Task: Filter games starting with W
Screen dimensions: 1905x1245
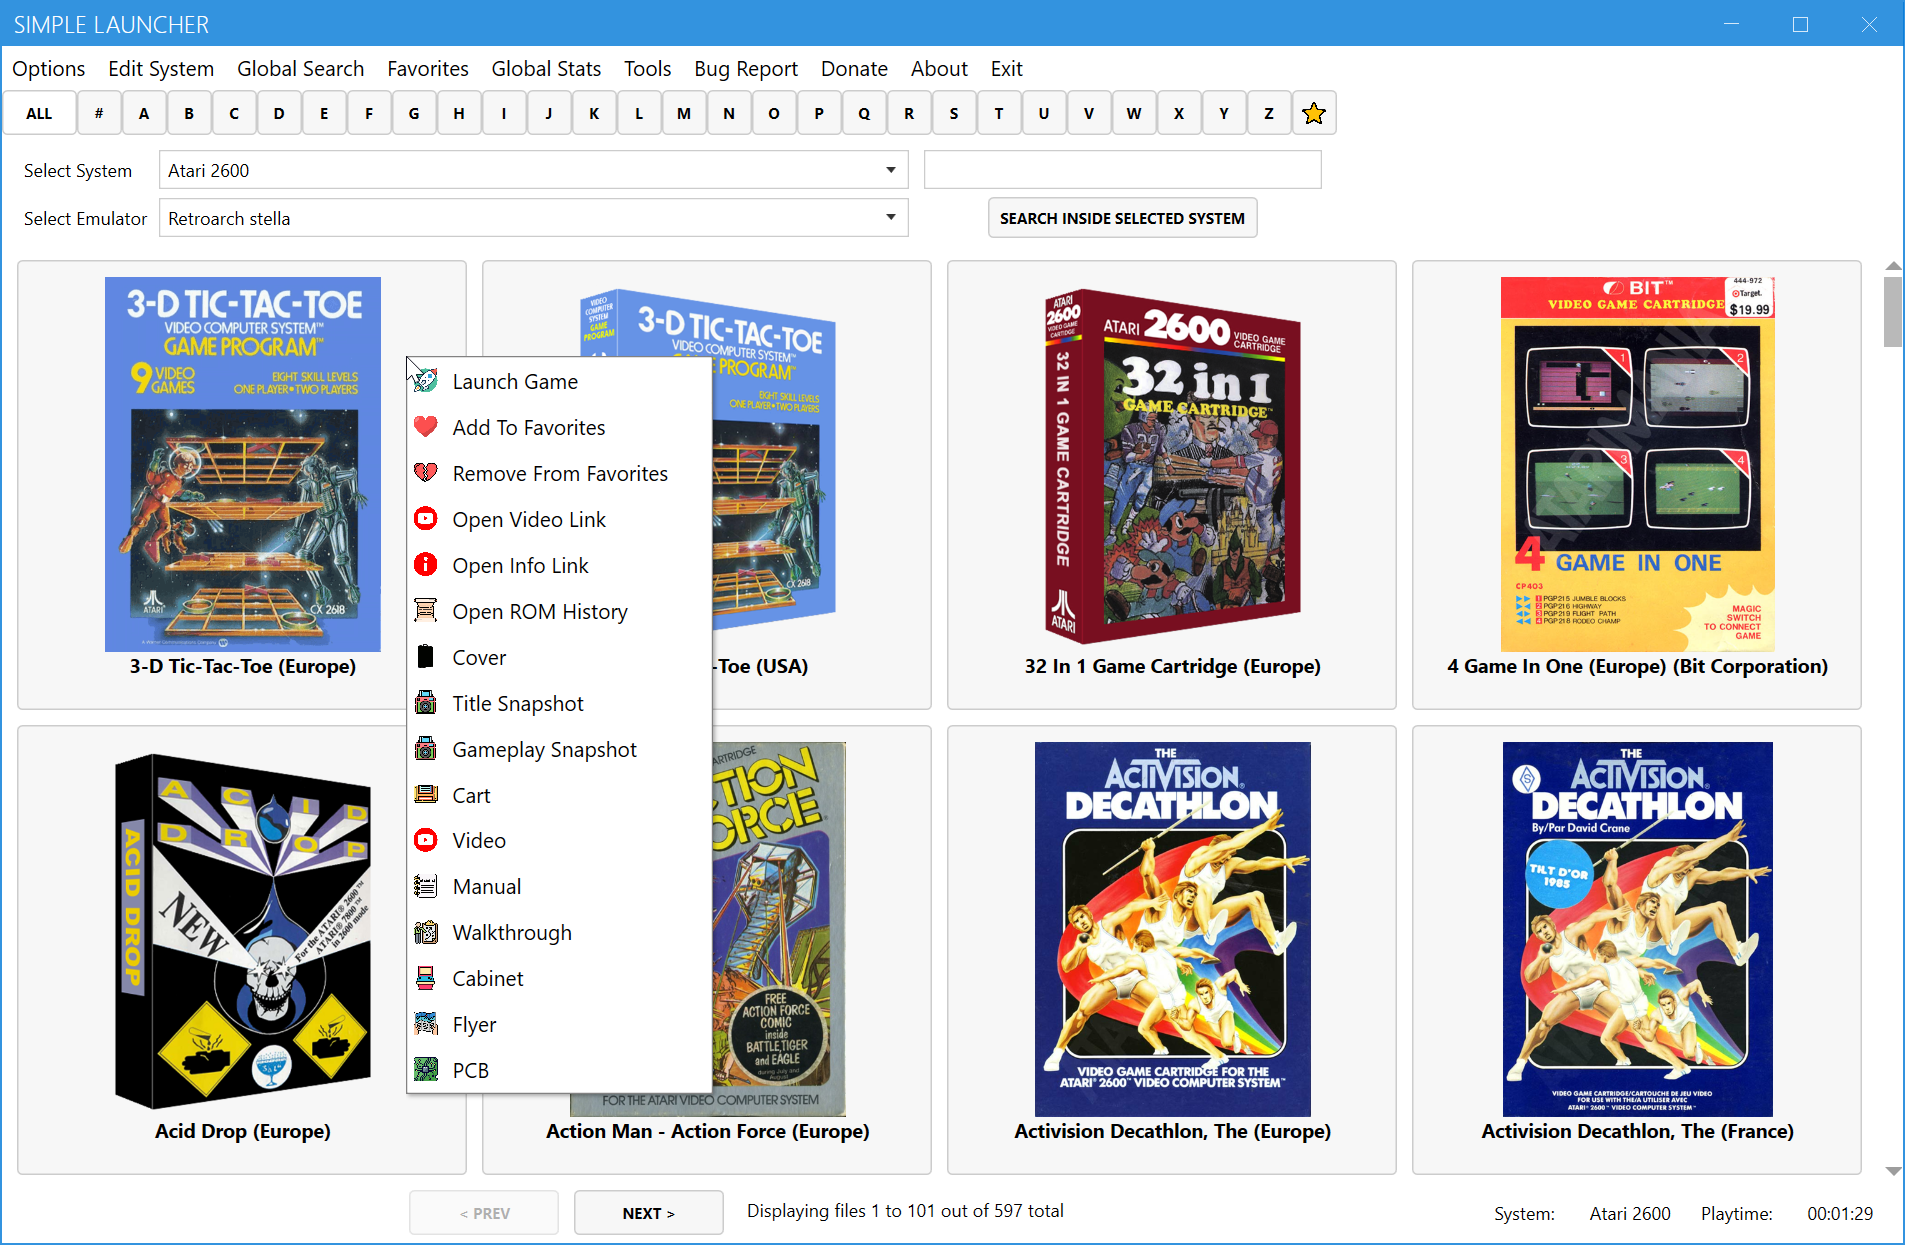Action: coord(1134,113)
